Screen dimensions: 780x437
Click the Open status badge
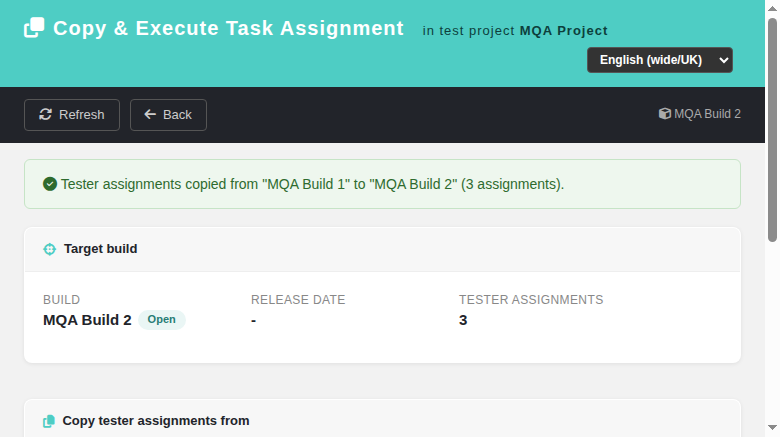point(162,320)
